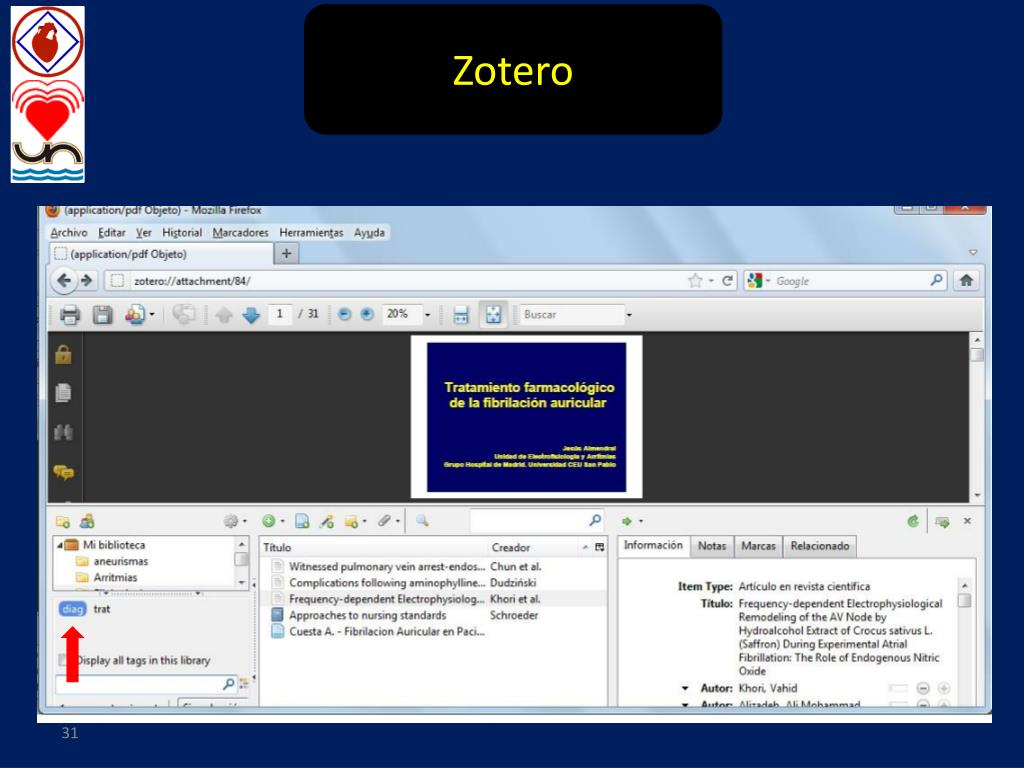Screen dimensions: 1024x768
Task: Open Zotero paperclip attachment menu
Action: tap(388, 521)
